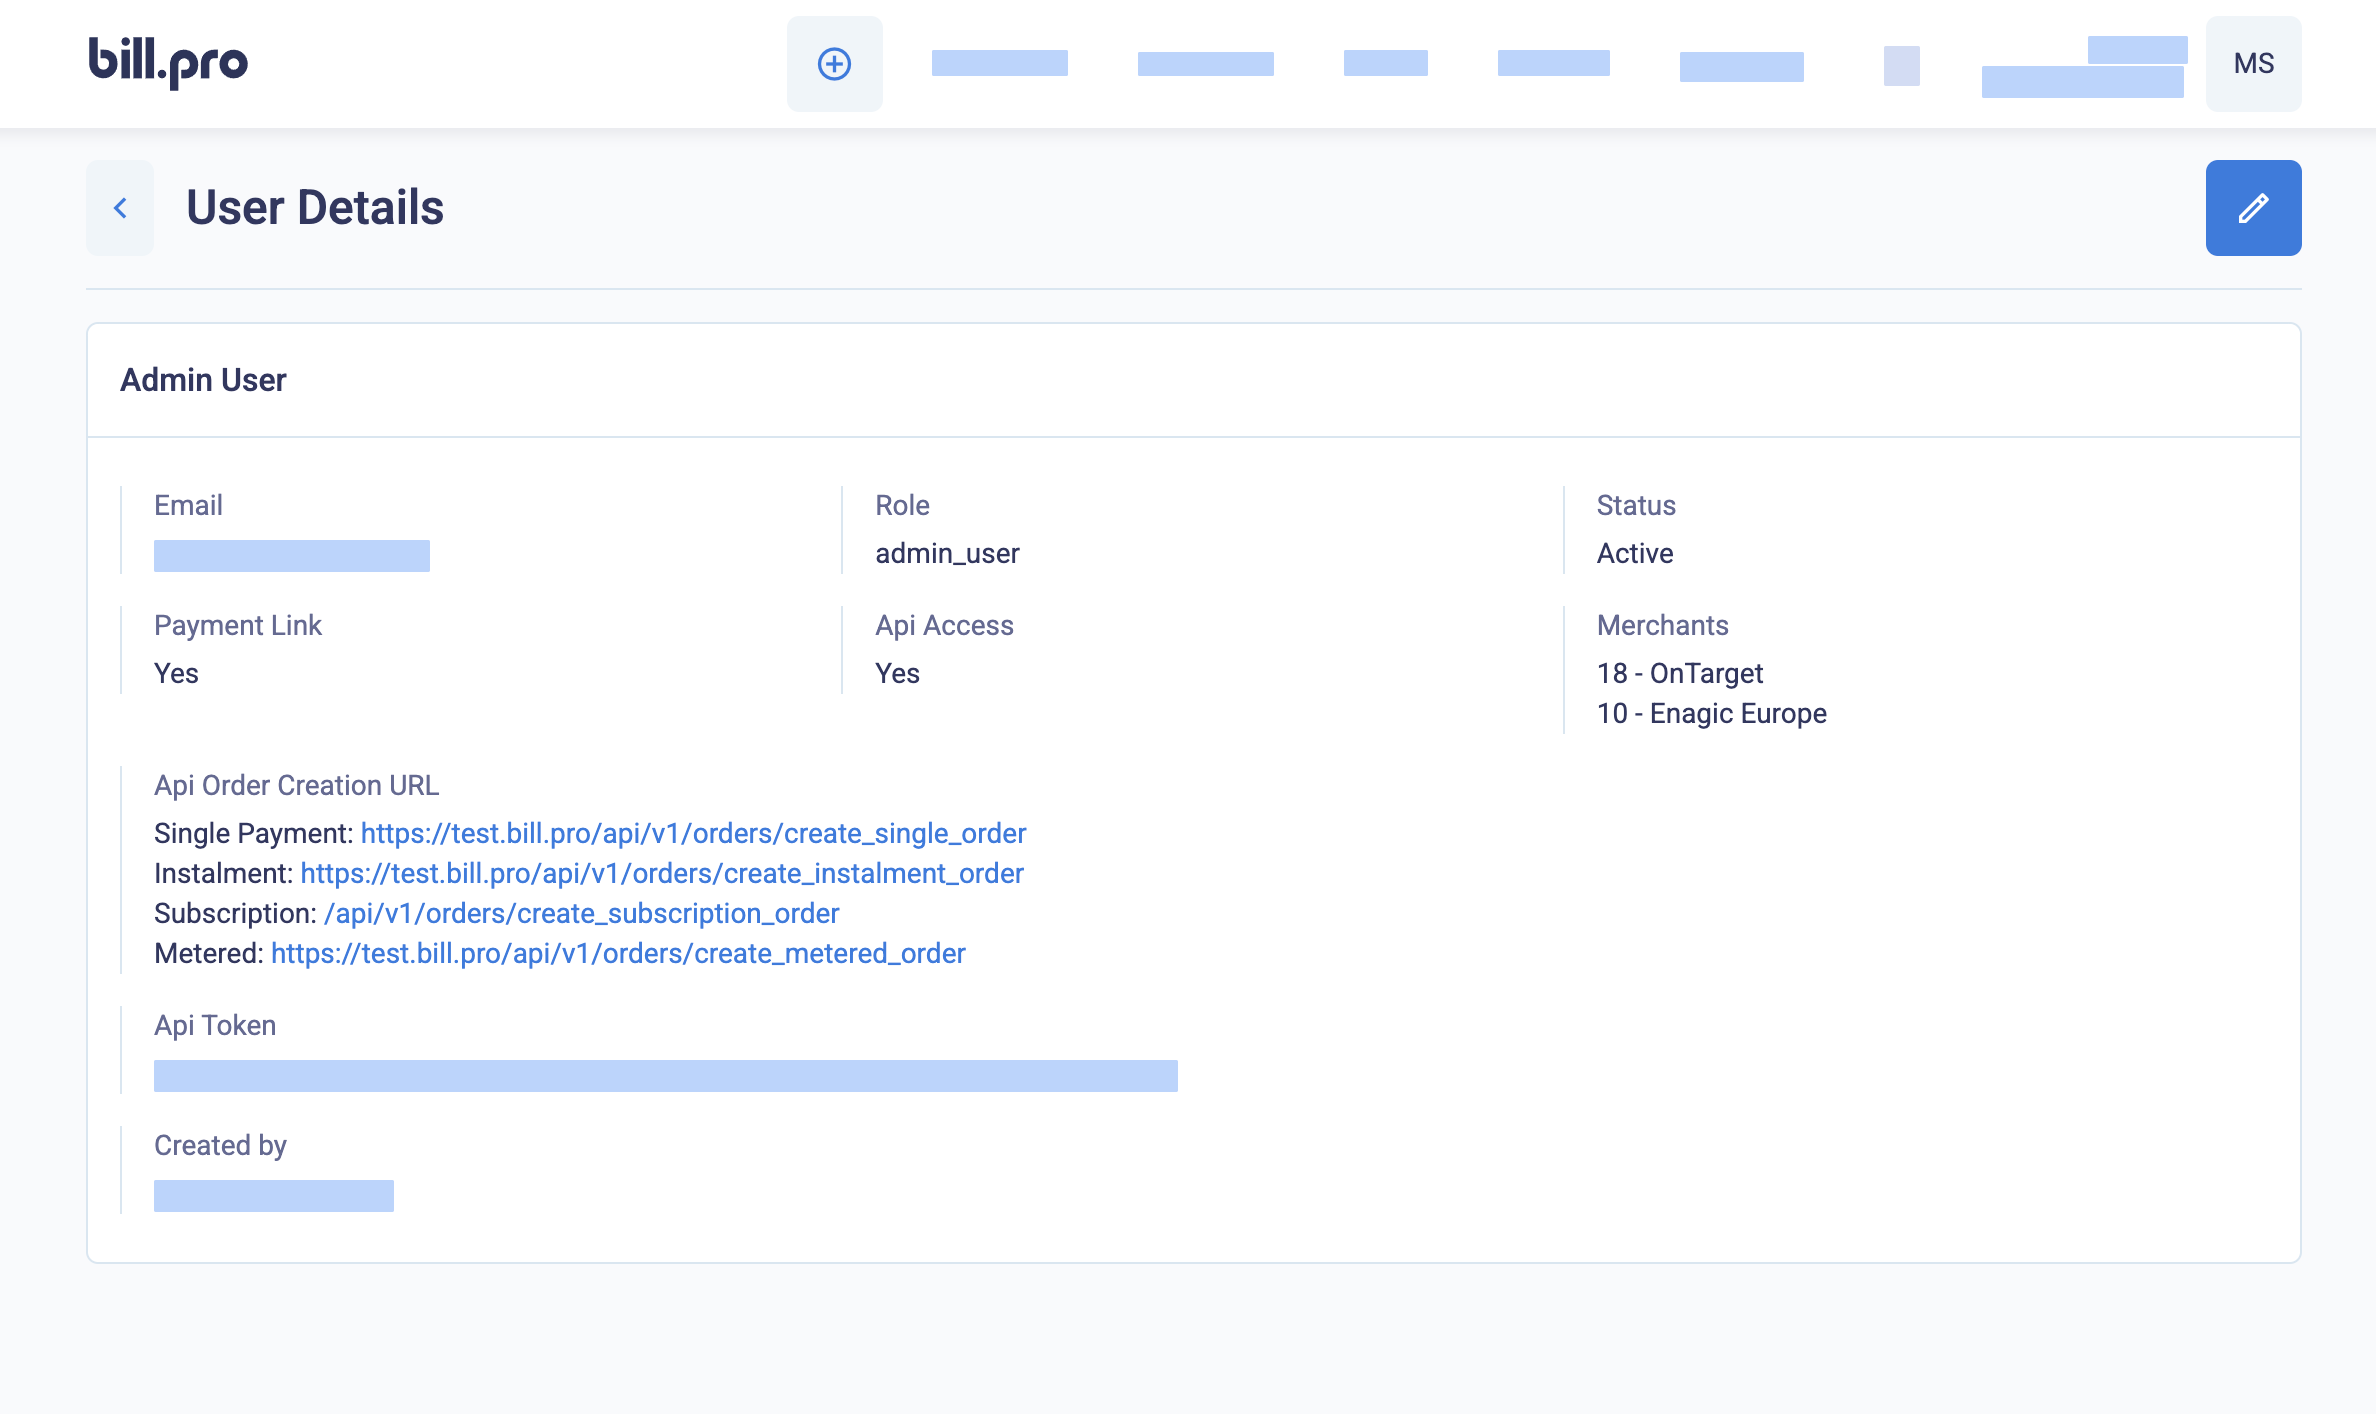Open Subscription create_subscription_order link

tap(581, 913)
